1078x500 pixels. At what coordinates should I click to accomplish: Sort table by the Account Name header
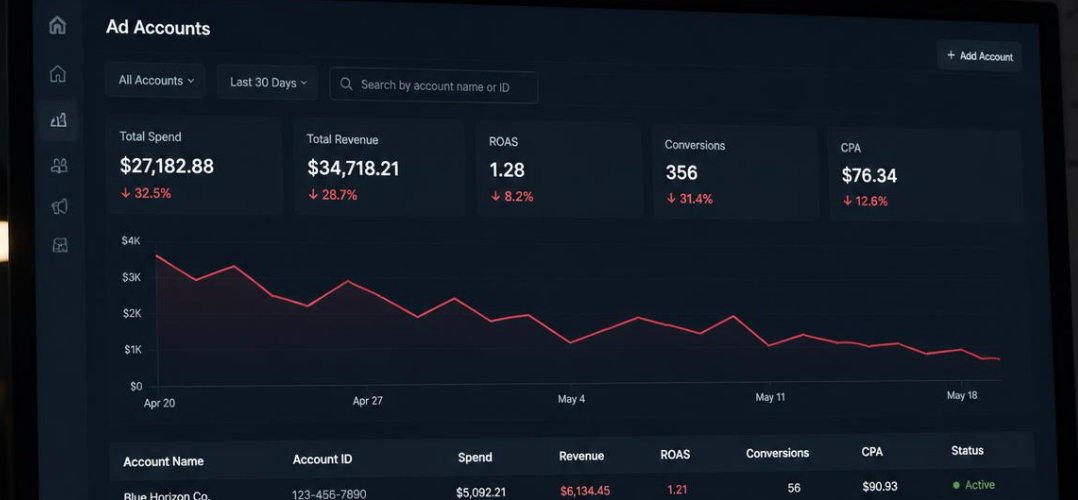tap(163, 461)
